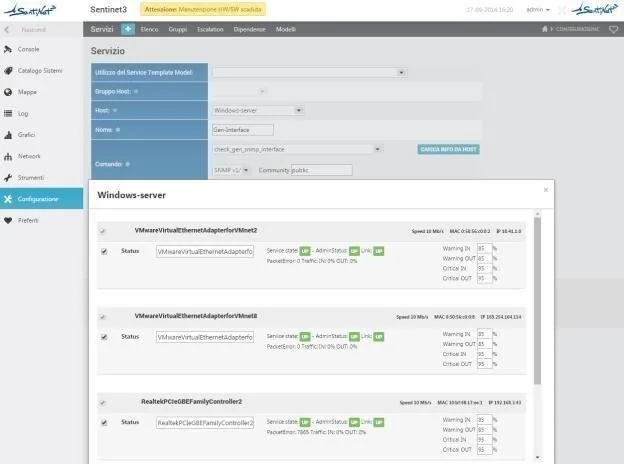Open the Strumenti wrench icon
This screenshot has height=464, width=624.
(8, 177)
